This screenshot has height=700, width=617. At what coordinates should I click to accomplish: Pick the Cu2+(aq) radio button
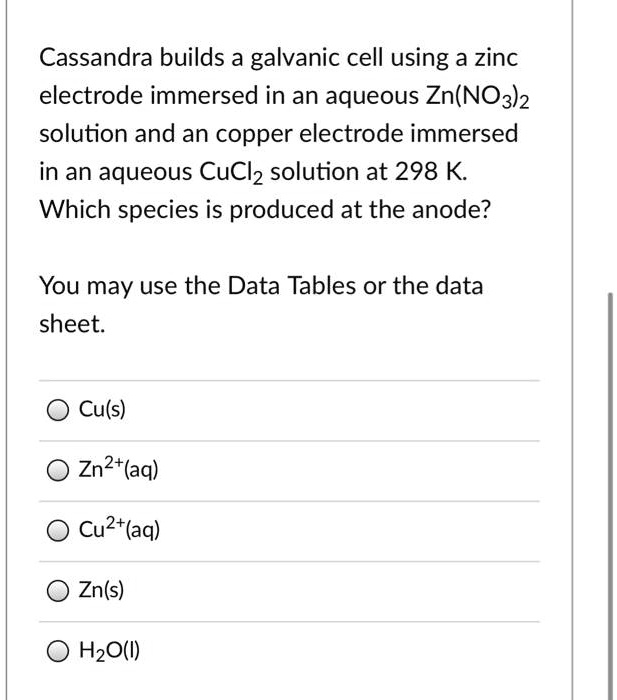(57, 530)
